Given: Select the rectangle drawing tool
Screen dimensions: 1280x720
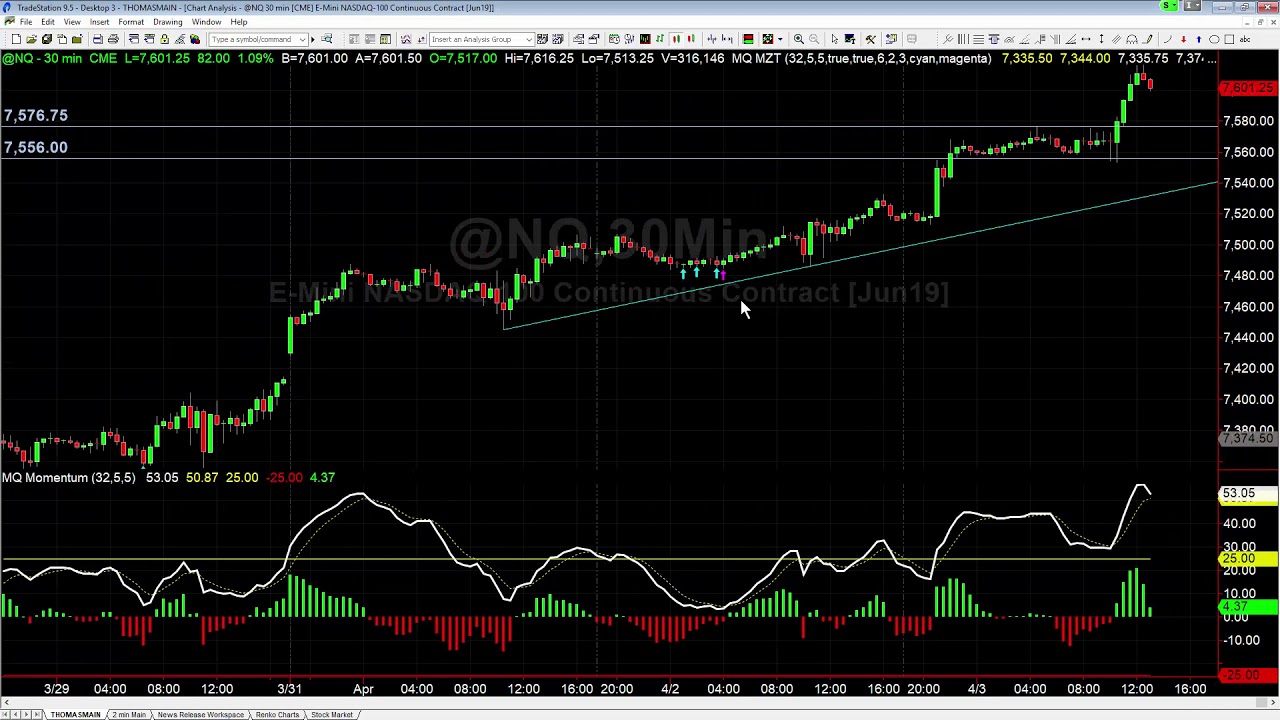Looking at the screenshot, I should [1229, 39].
